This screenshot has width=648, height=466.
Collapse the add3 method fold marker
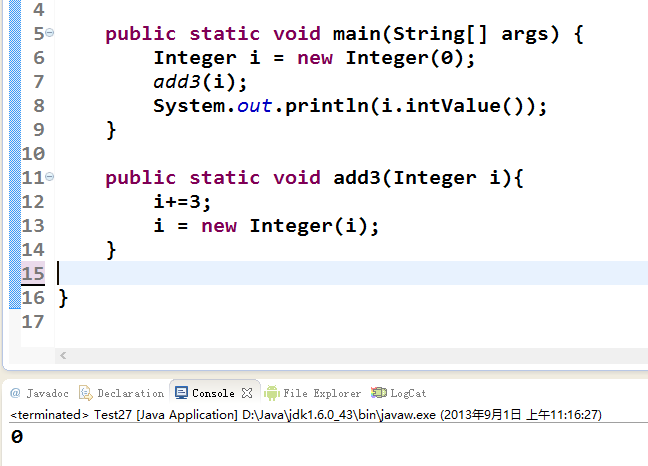(50, 177)
